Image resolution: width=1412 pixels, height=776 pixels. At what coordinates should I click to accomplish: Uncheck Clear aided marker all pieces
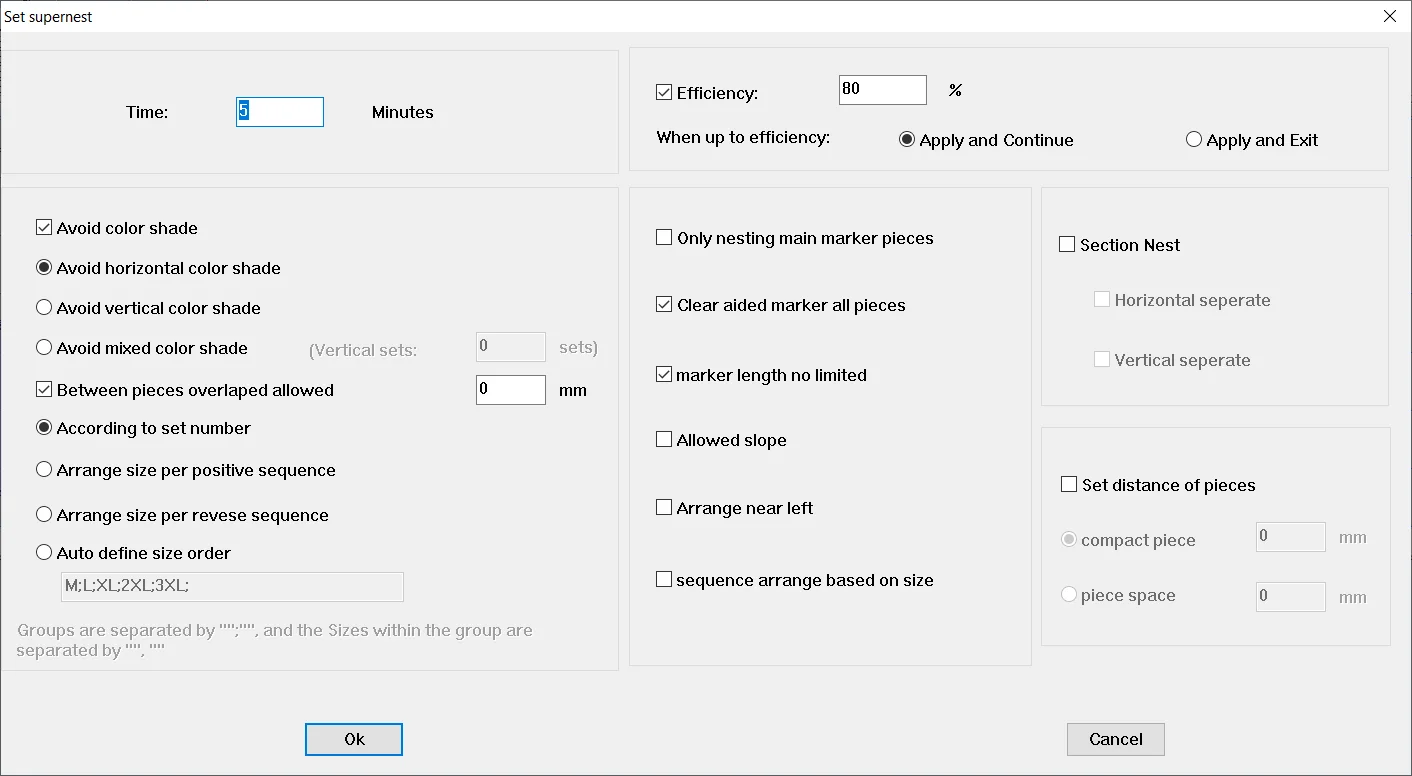click(x=664, y=304)
